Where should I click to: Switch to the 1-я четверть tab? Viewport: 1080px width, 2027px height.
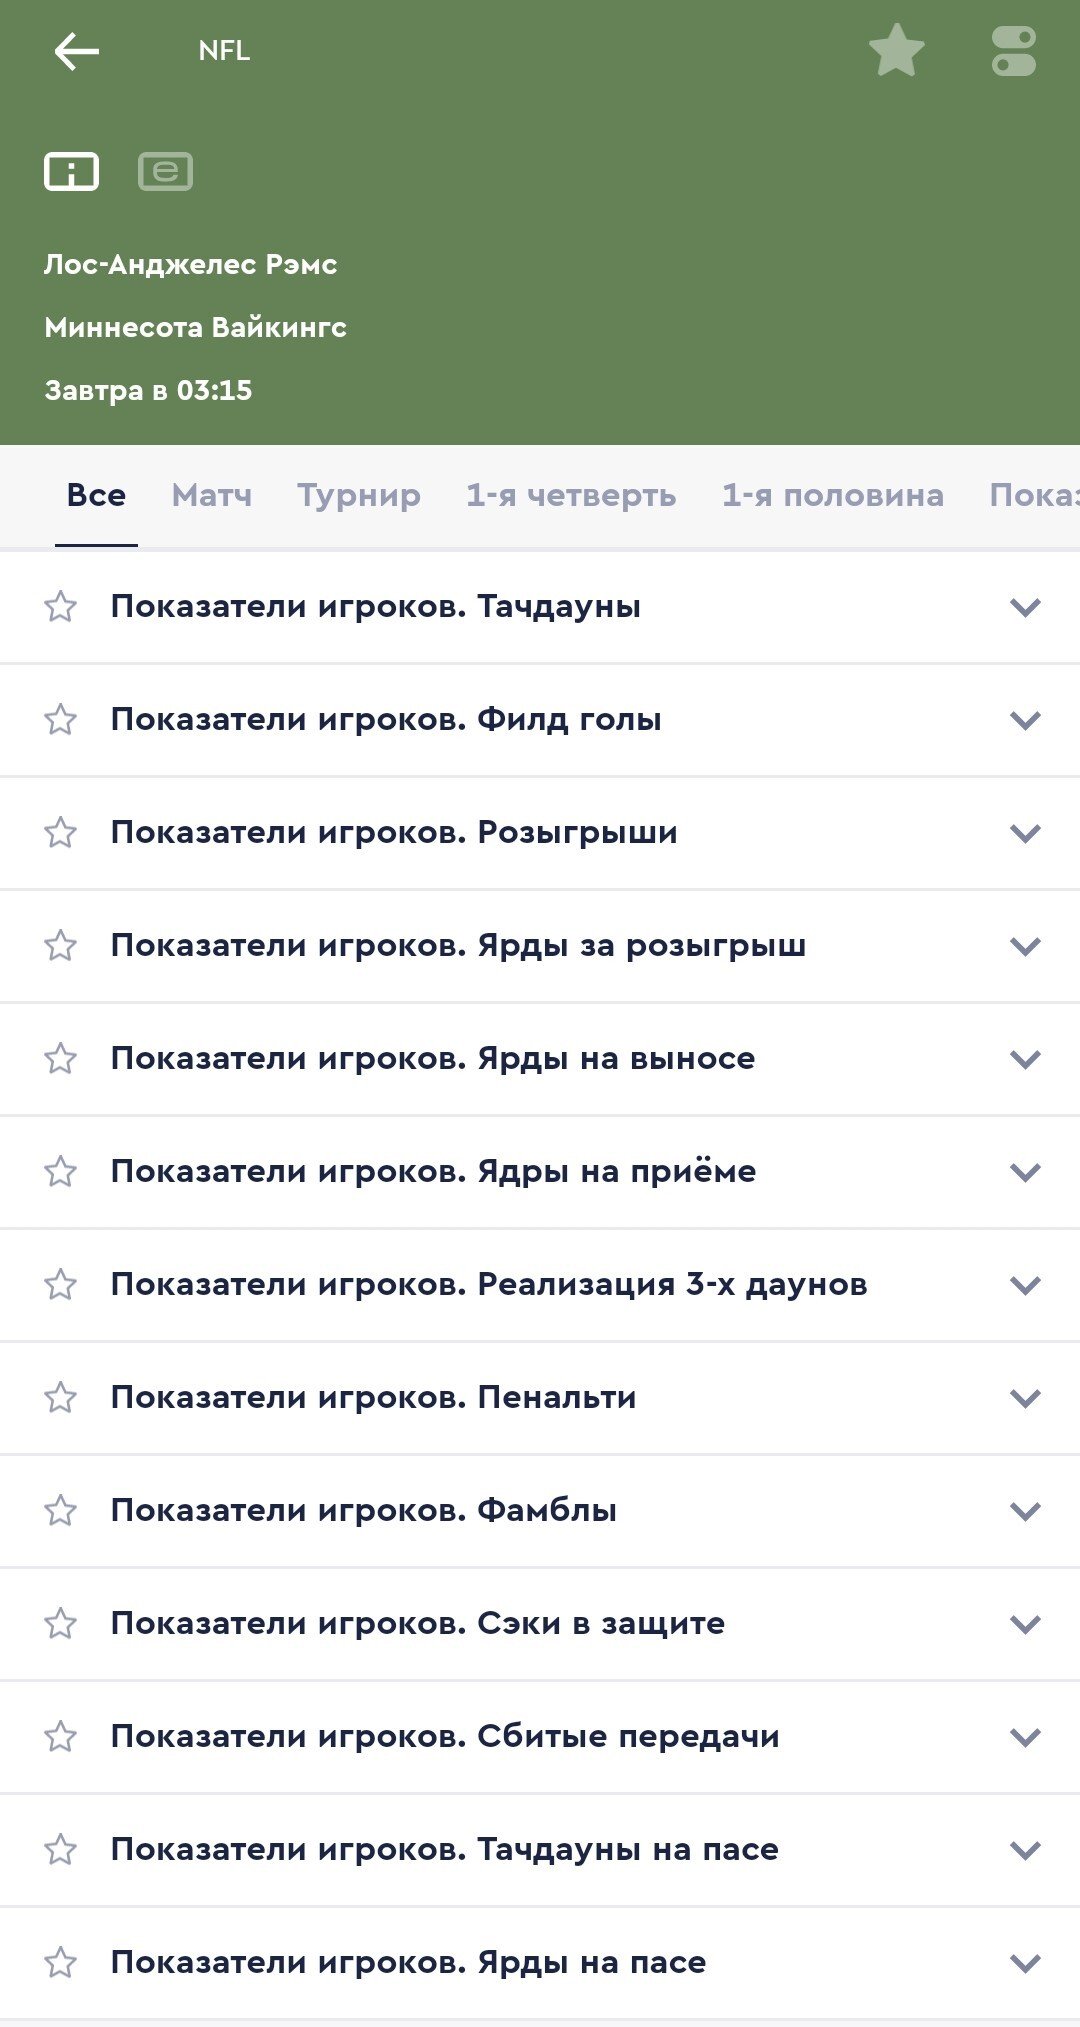[570, 496]
